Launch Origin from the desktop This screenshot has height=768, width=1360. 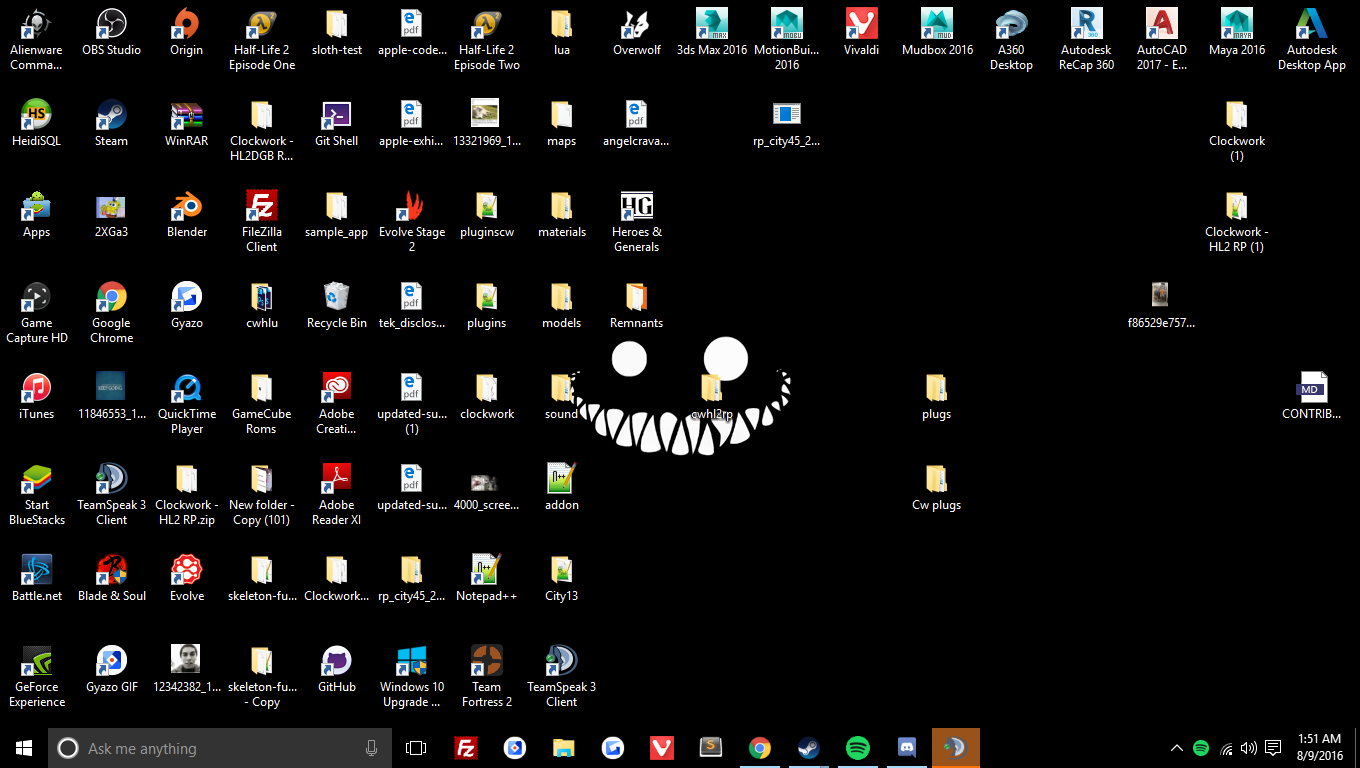186,32
